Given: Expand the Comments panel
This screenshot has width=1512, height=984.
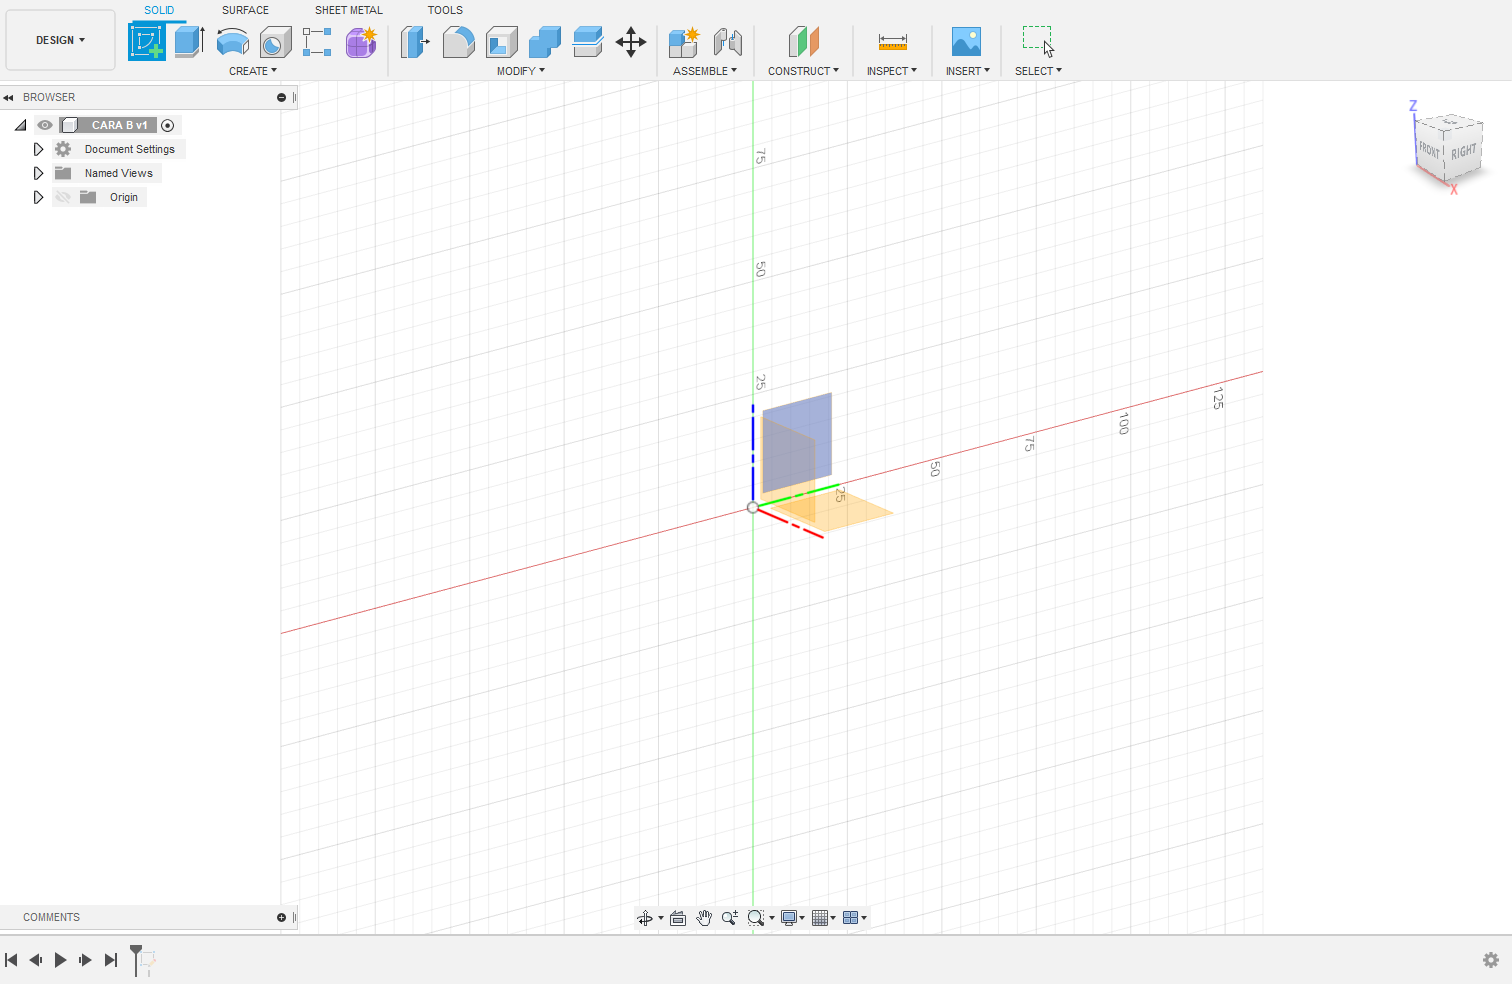Looking at the screenshot, I should (x=281, y=917).
